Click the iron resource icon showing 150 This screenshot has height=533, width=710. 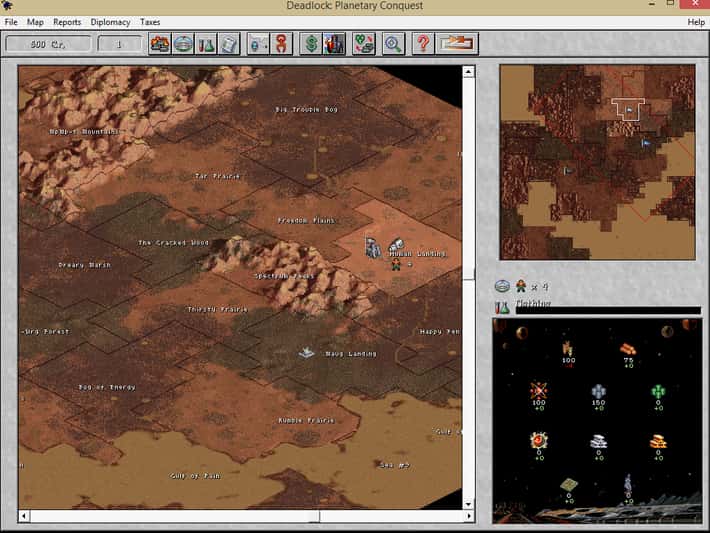[x=598, y=391]
